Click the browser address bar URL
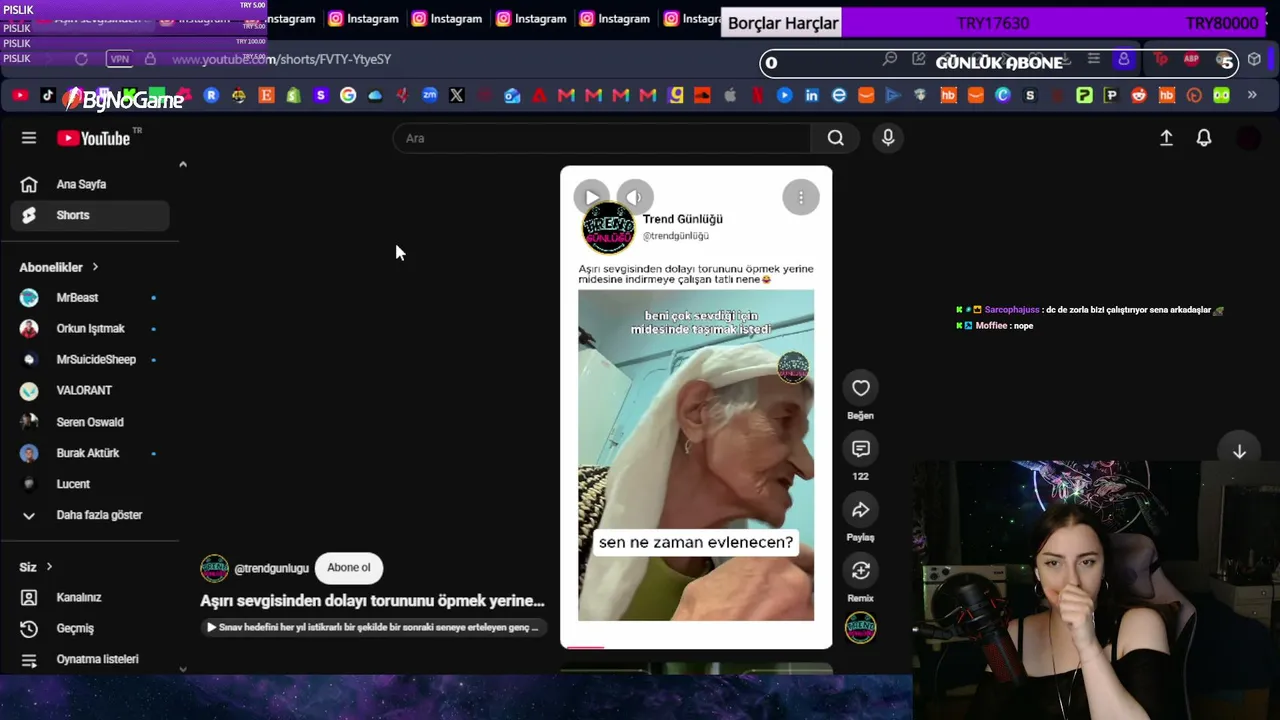This screenshot has height=720, width=1280. coord(281,59)
